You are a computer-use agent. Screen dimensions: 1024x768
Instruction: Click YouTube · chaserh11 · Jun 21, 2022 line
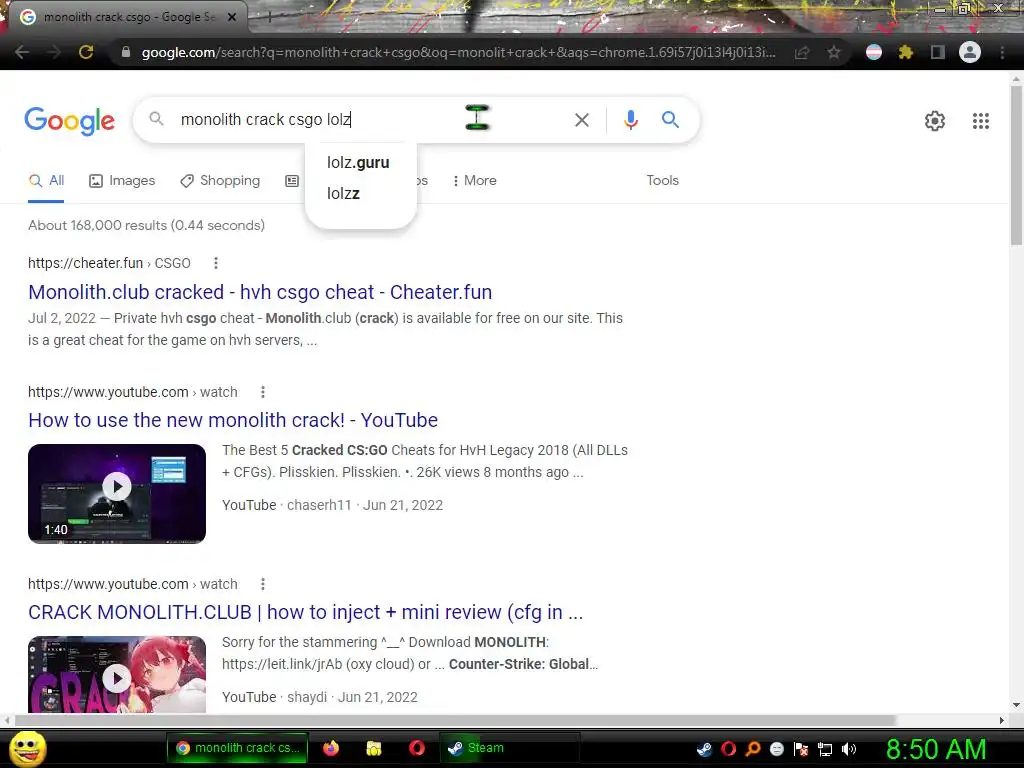(332, 505)
